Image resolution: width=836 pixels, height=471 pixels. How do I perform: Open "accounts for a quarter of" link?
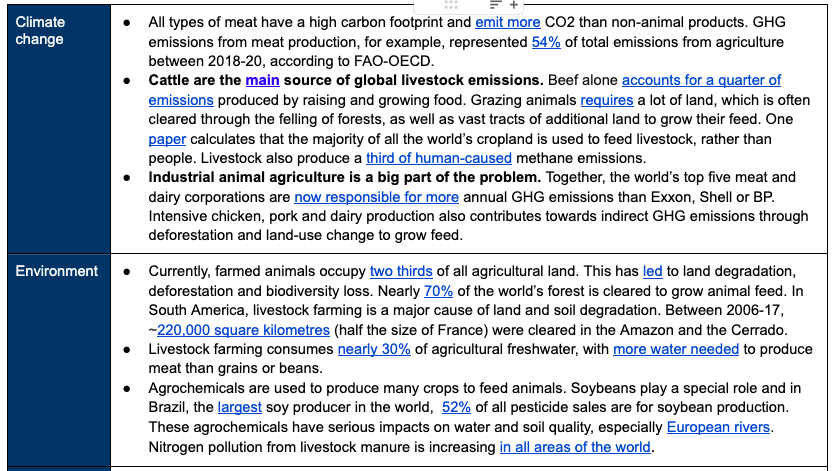[701, 80]
